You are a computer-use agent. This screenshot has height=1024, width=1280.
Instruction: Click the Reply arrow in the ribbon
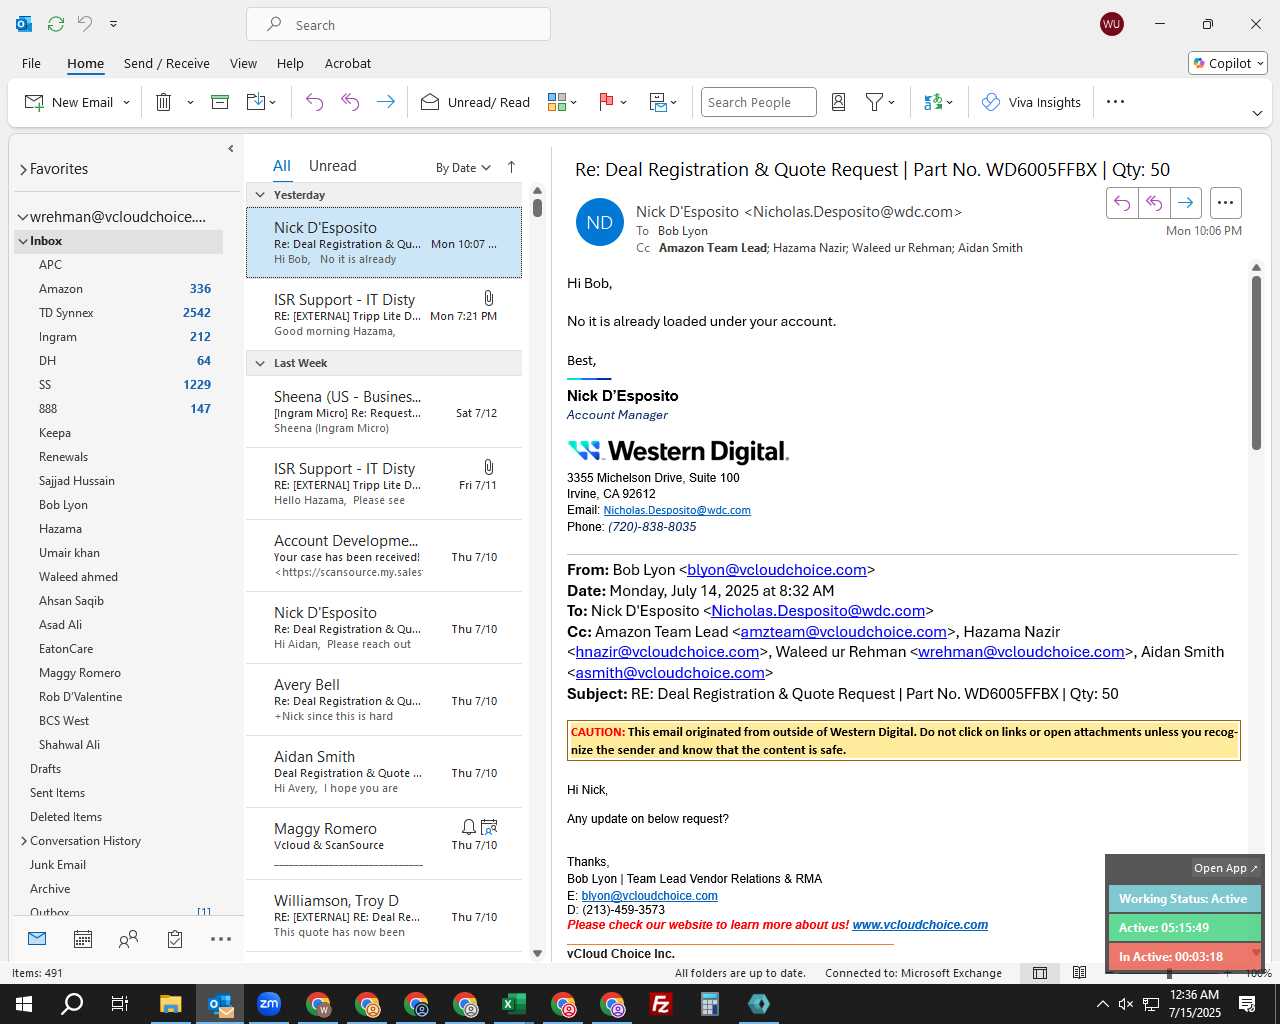click(314, 102)
